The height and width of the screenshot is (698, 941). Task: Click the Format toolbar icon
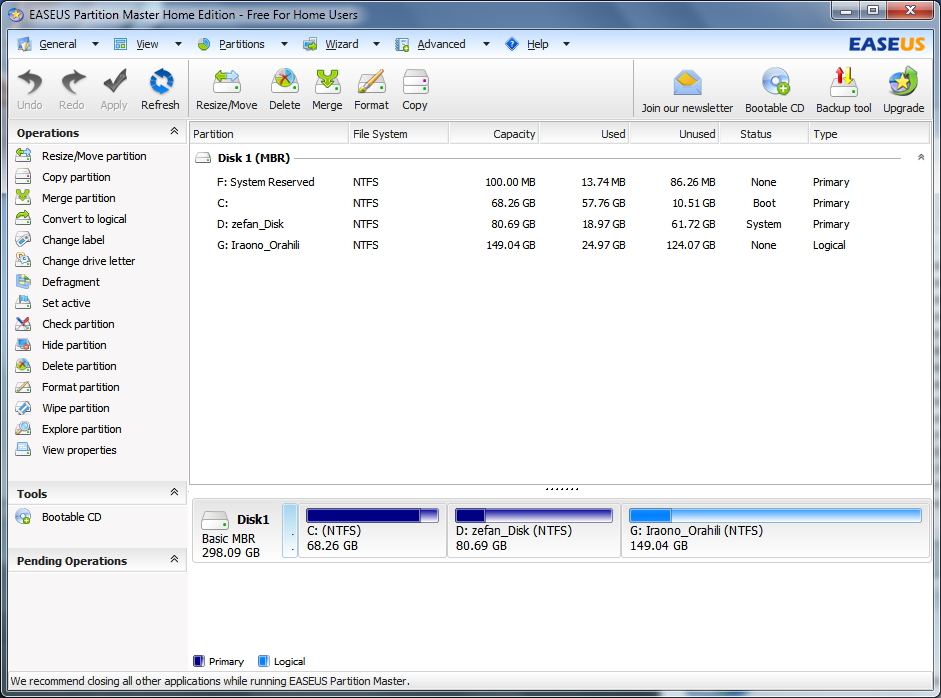371,89
